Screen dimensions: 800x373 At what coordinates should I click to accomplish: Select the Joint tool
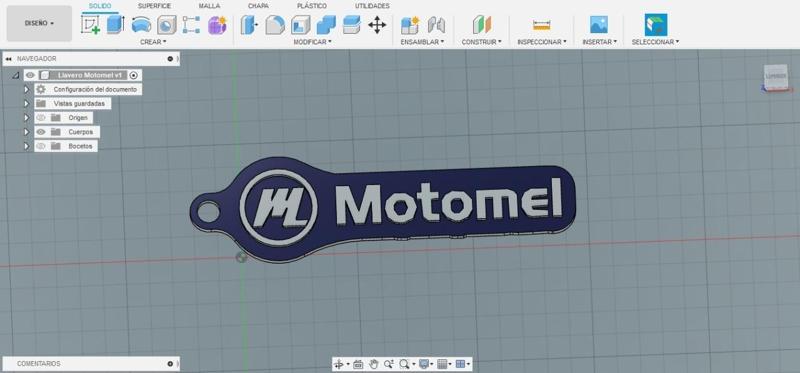pyautogui.click(x=436, y=24)
